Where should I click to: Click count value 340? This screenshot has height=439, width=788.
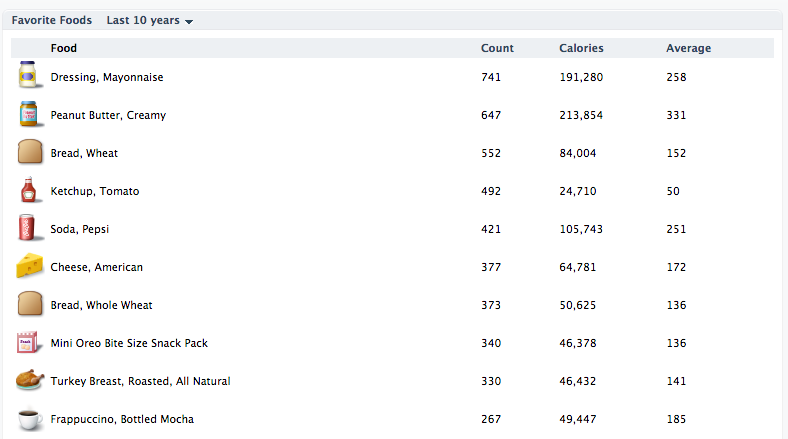pos(491,343)
